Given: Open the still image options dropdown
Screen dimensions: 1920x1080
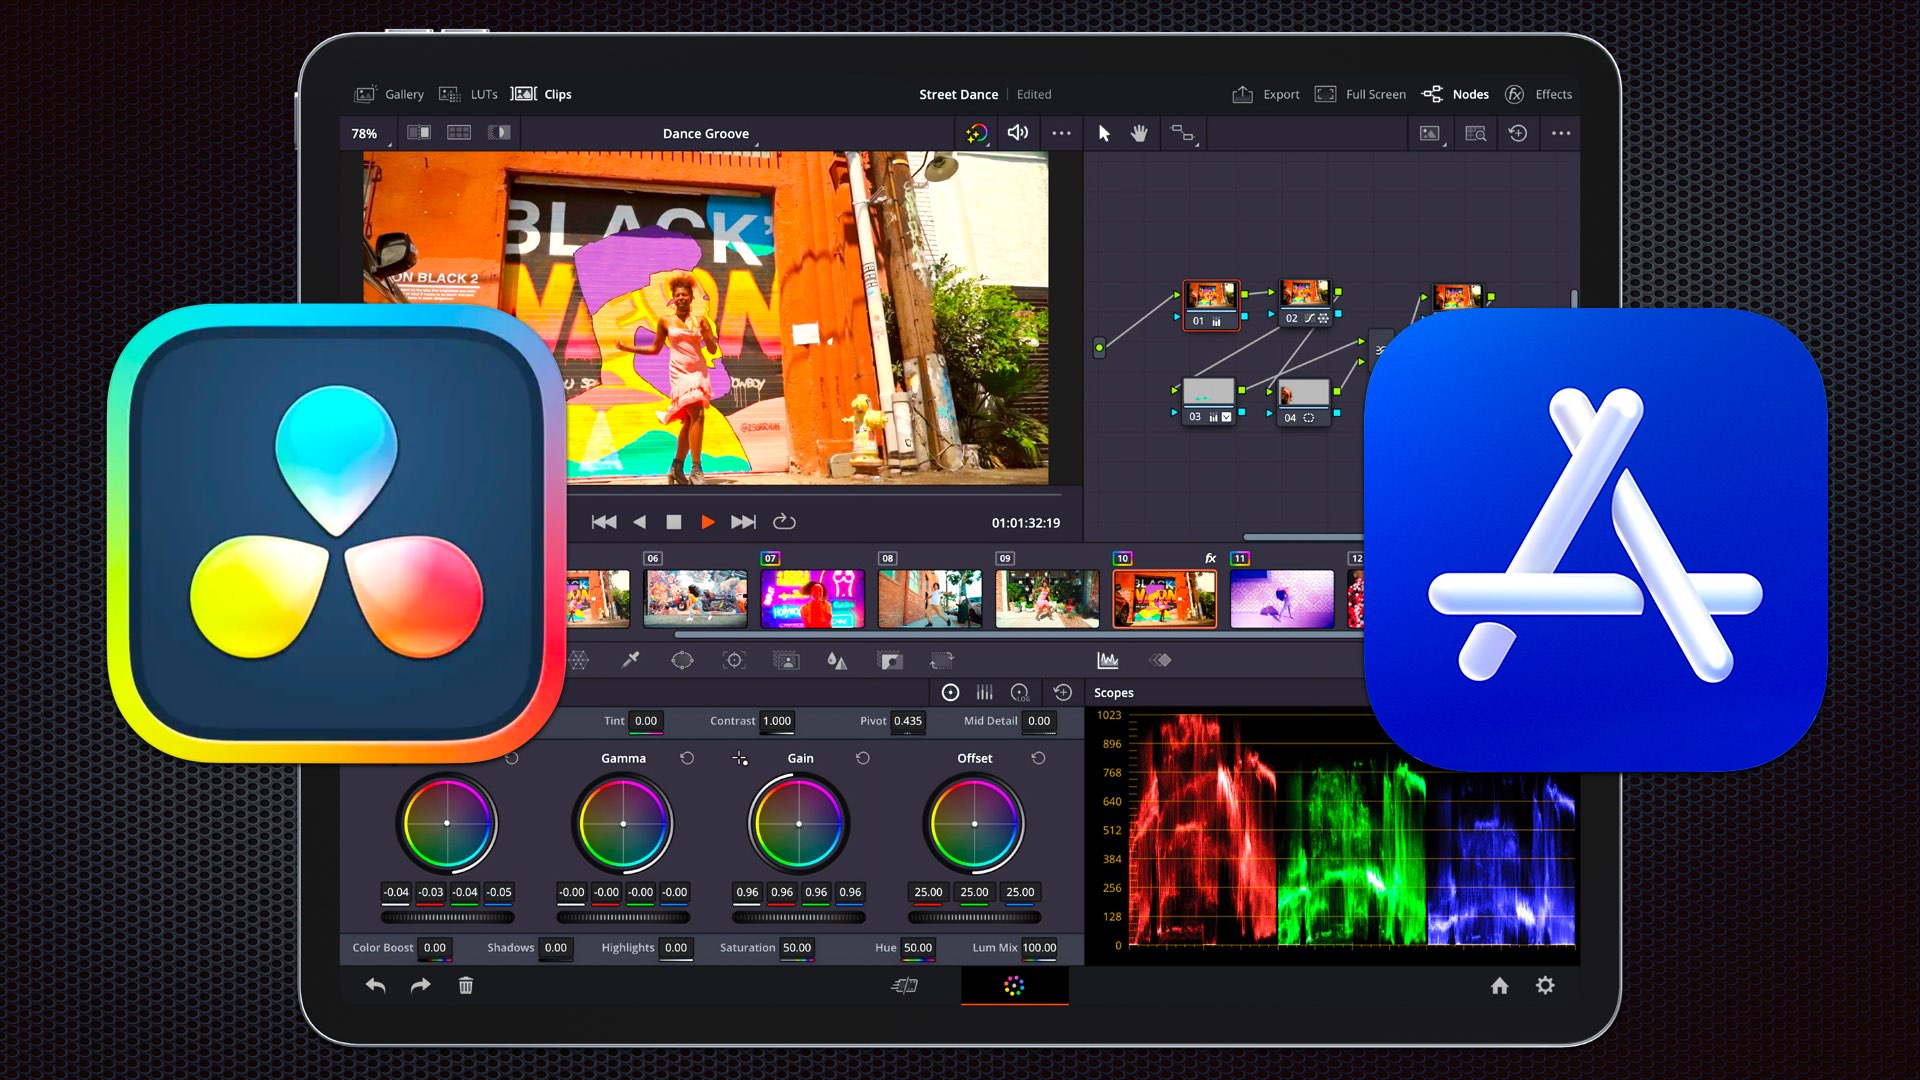Looking at the screenshot, I should click(1431, 133).
